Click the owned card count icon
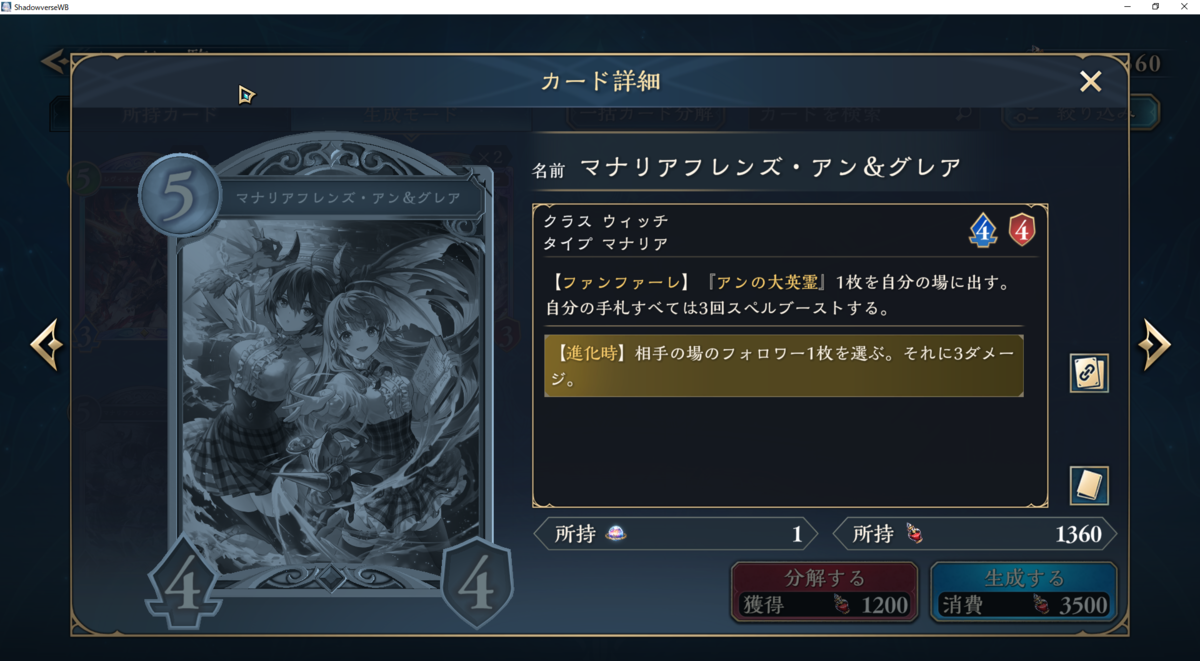 616,534
